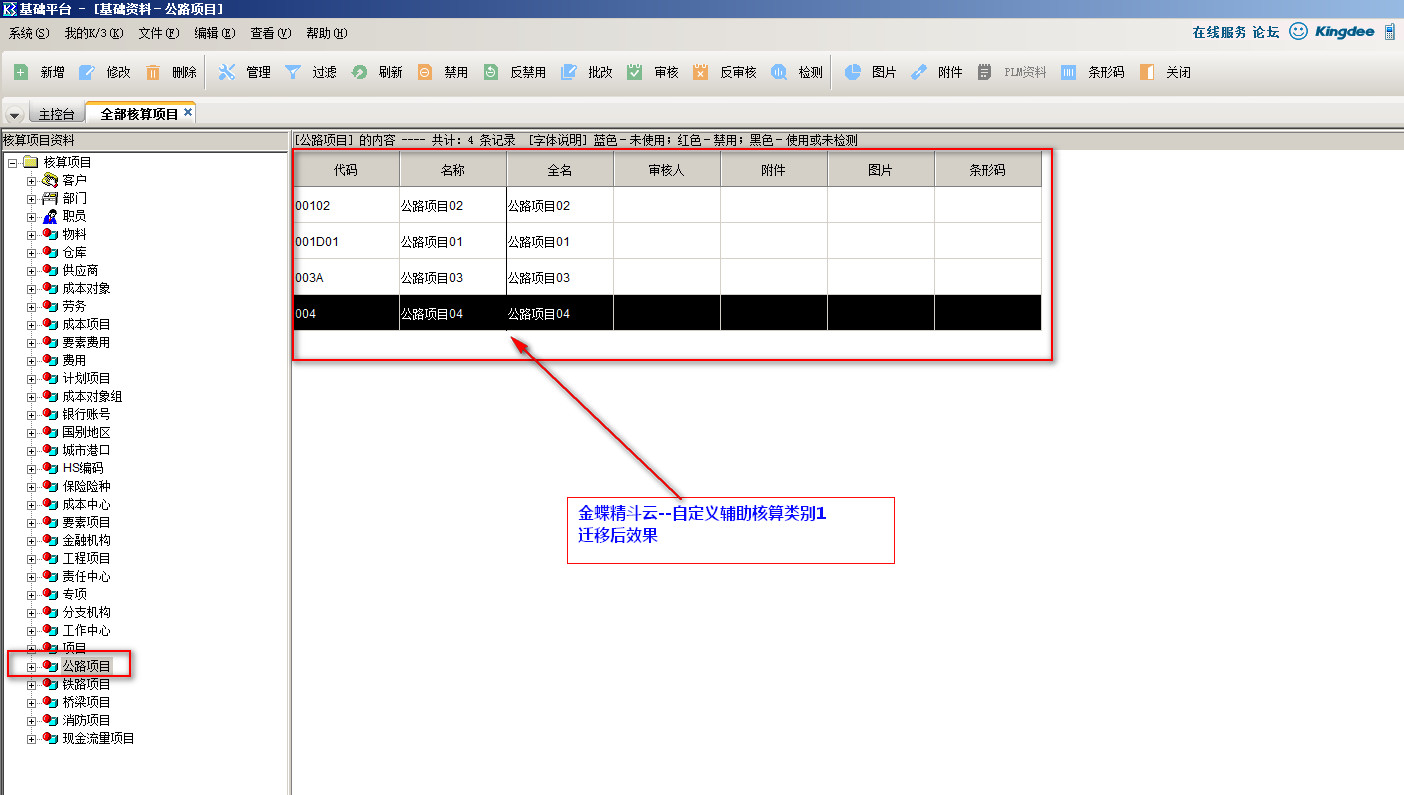Click the 刷新 (Refresh) toolbar icon
Screen dimensions: 1404x795
360,72
